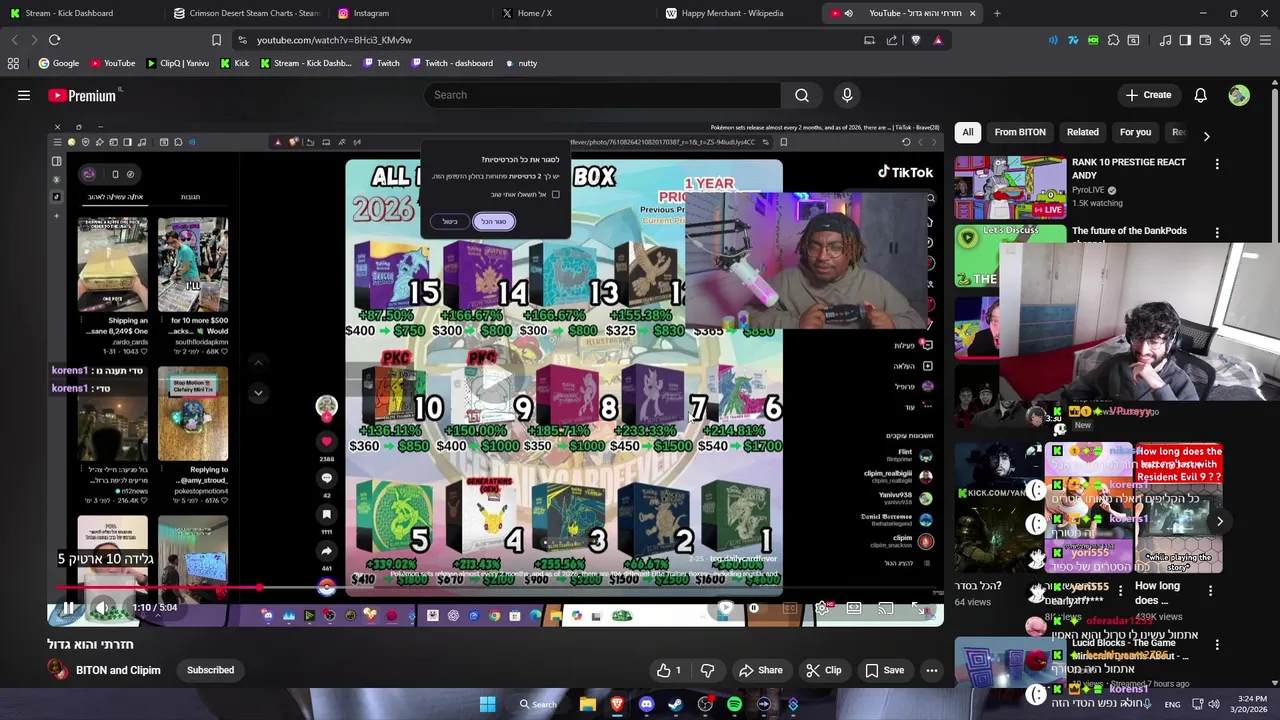Open Brave VPN shield icon

click(1245, 40)
